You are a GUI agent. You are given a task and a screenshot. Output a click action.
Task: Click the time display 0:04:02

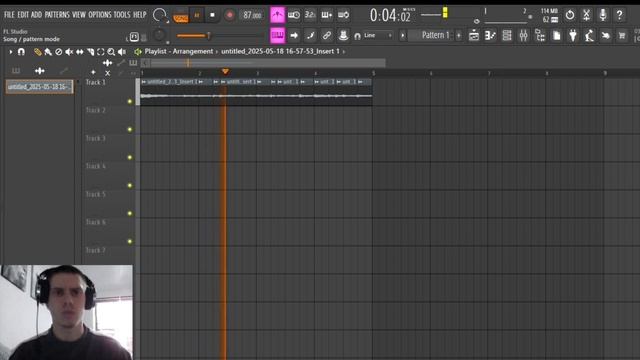point(390,16)
